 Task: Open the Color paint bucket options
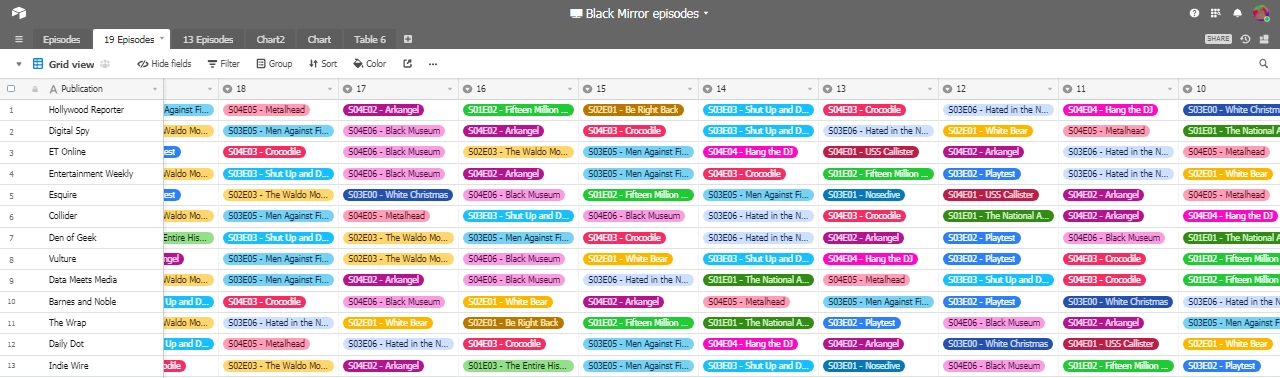(370, 64)
